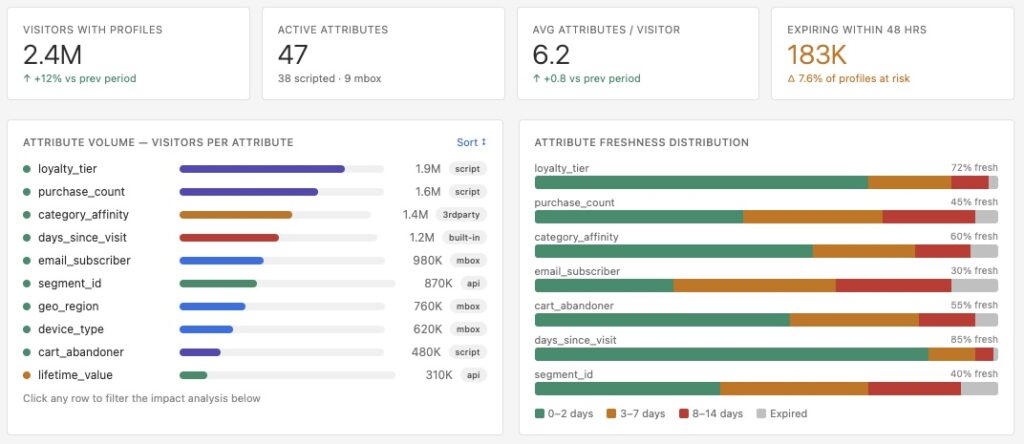Click the script tag on purchase_count row
This screenshot has height=444, width=1024.
tap(467, 192)
